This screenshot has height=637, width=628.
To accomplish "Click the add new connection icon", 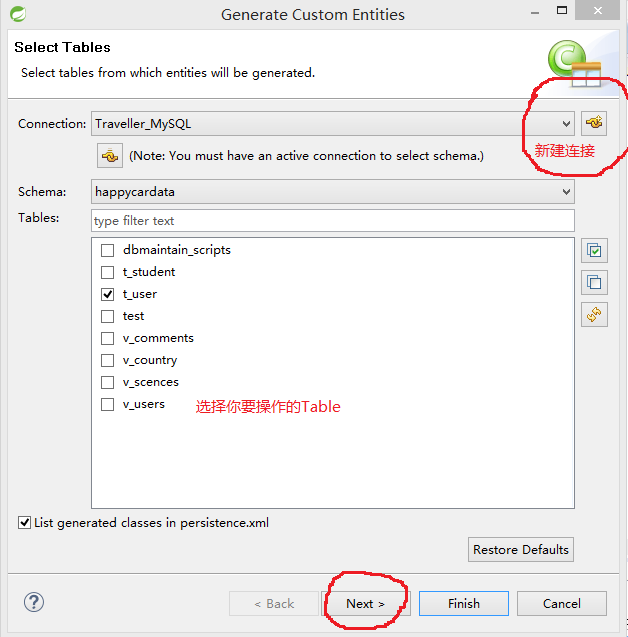I will click(x=594, y=123).
